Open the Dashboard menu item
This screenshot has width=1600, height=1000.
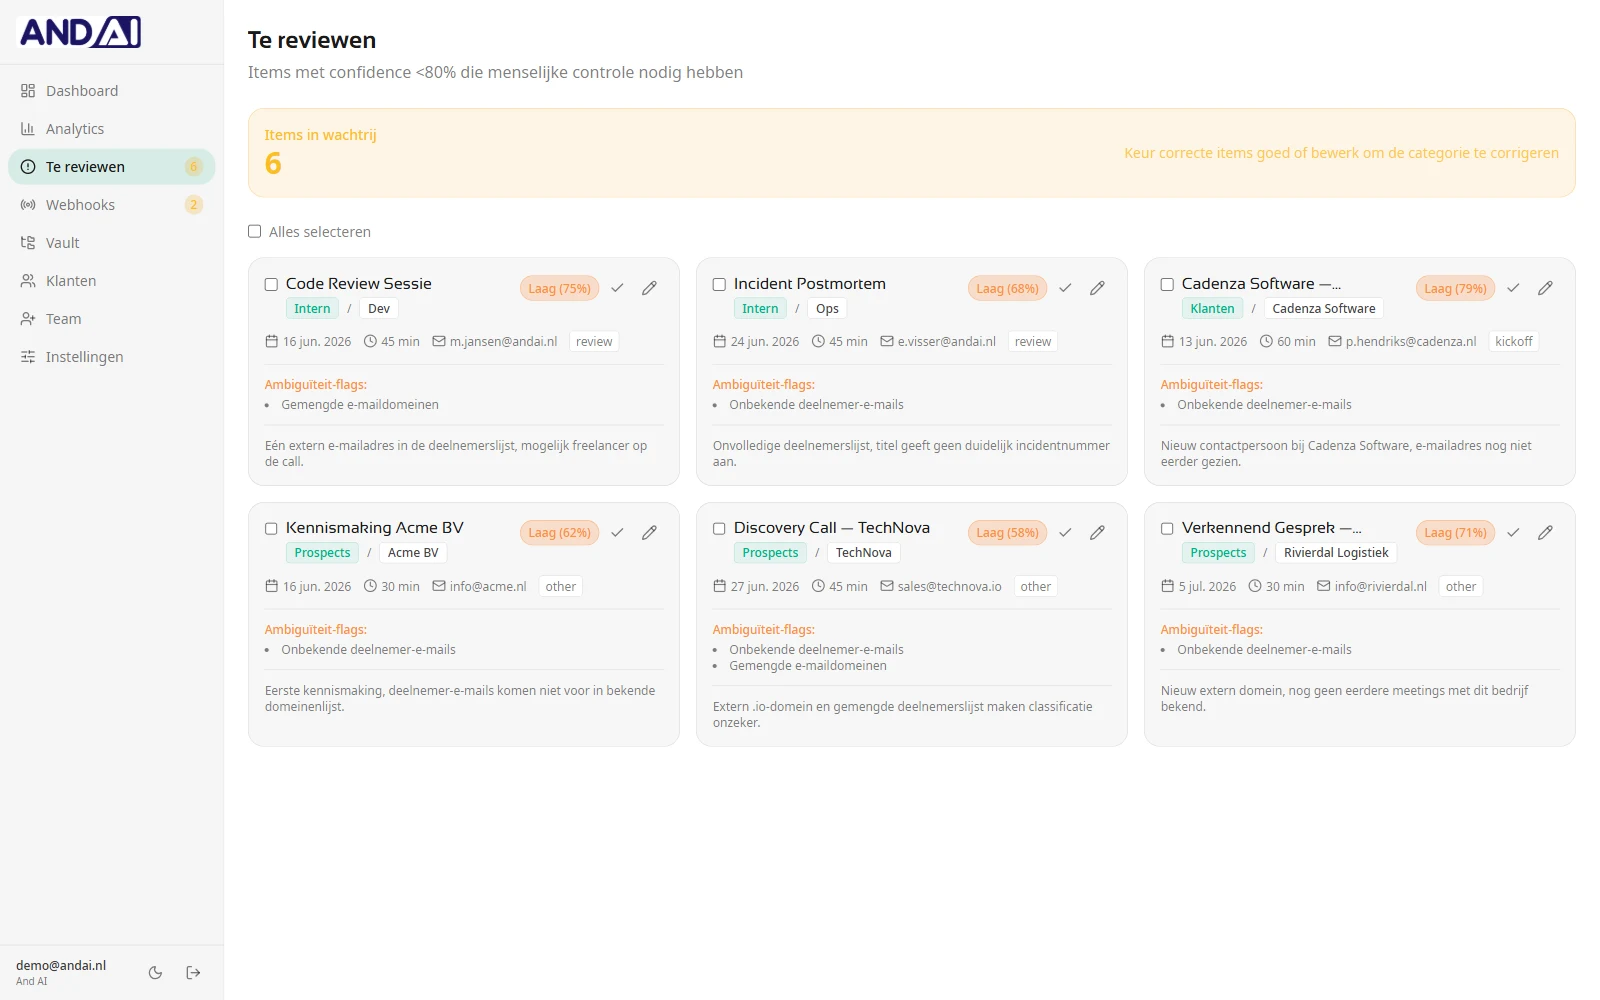[x=111, y=91]
